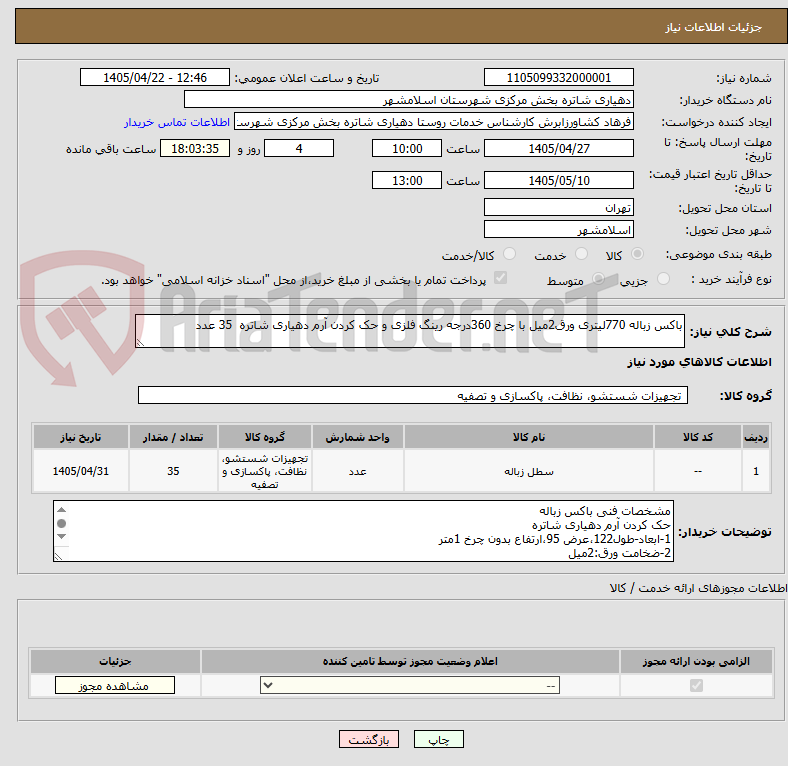Click the validity time field 13:00
The height and width of the screenshot is (766, 788).
pyautogui.click(x=407, y=180)
